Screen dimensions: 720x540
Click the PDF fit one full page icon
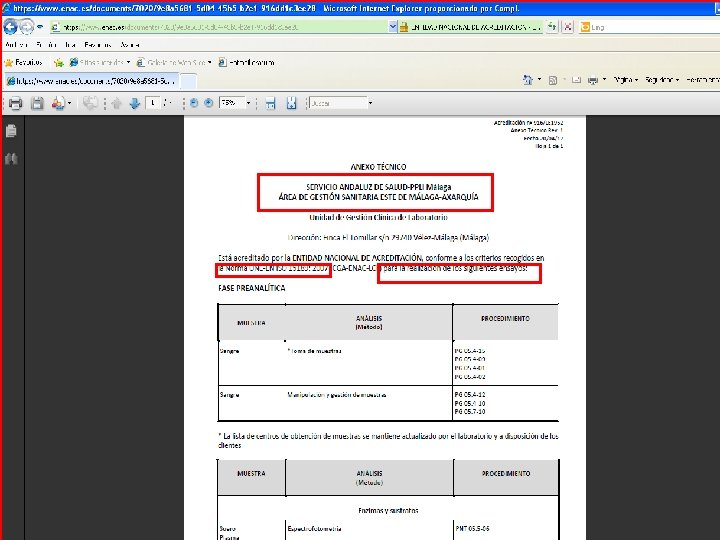click(x=291, y=103)
